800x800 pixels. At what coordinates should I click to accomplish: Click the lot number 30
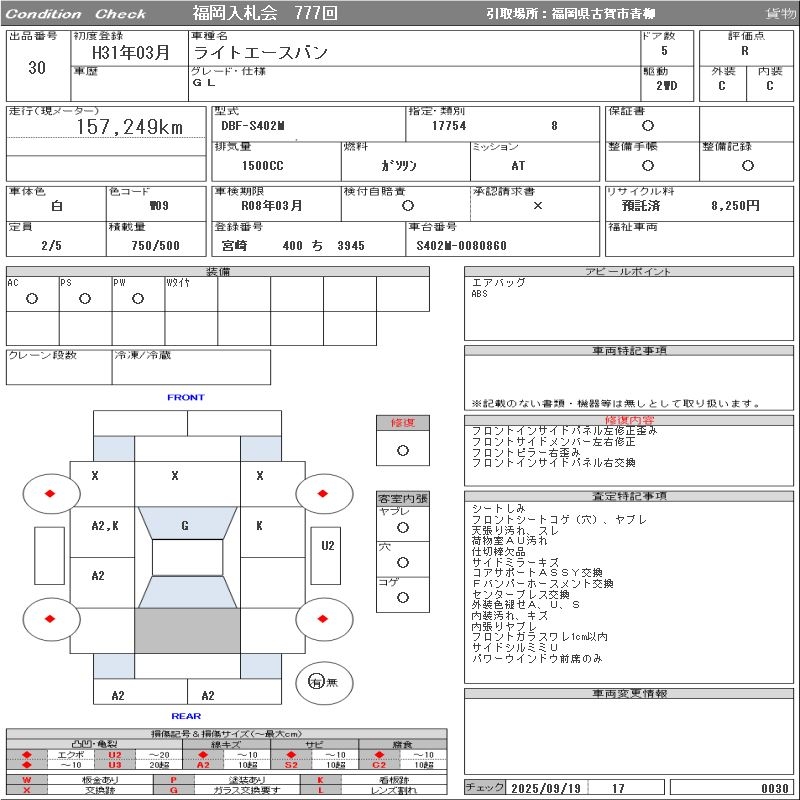click(37, 68)
